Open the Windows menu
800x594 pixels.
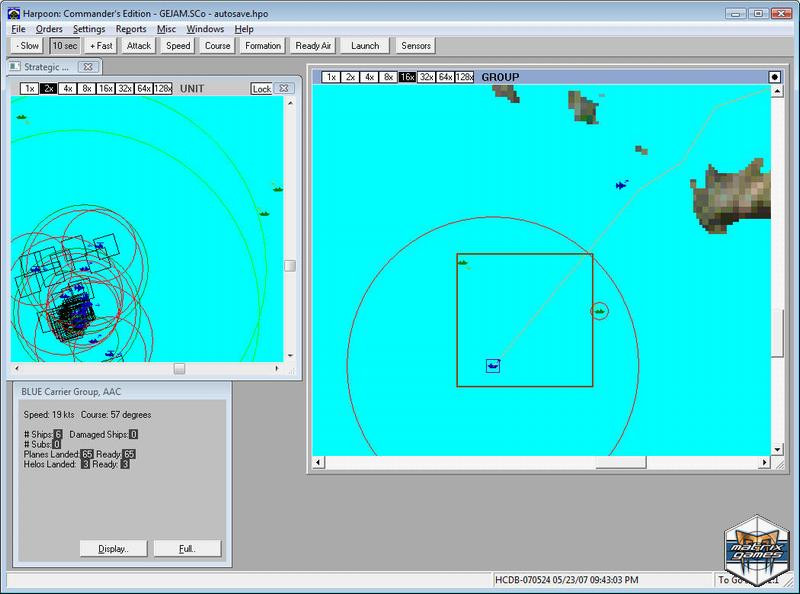(205, 29)
